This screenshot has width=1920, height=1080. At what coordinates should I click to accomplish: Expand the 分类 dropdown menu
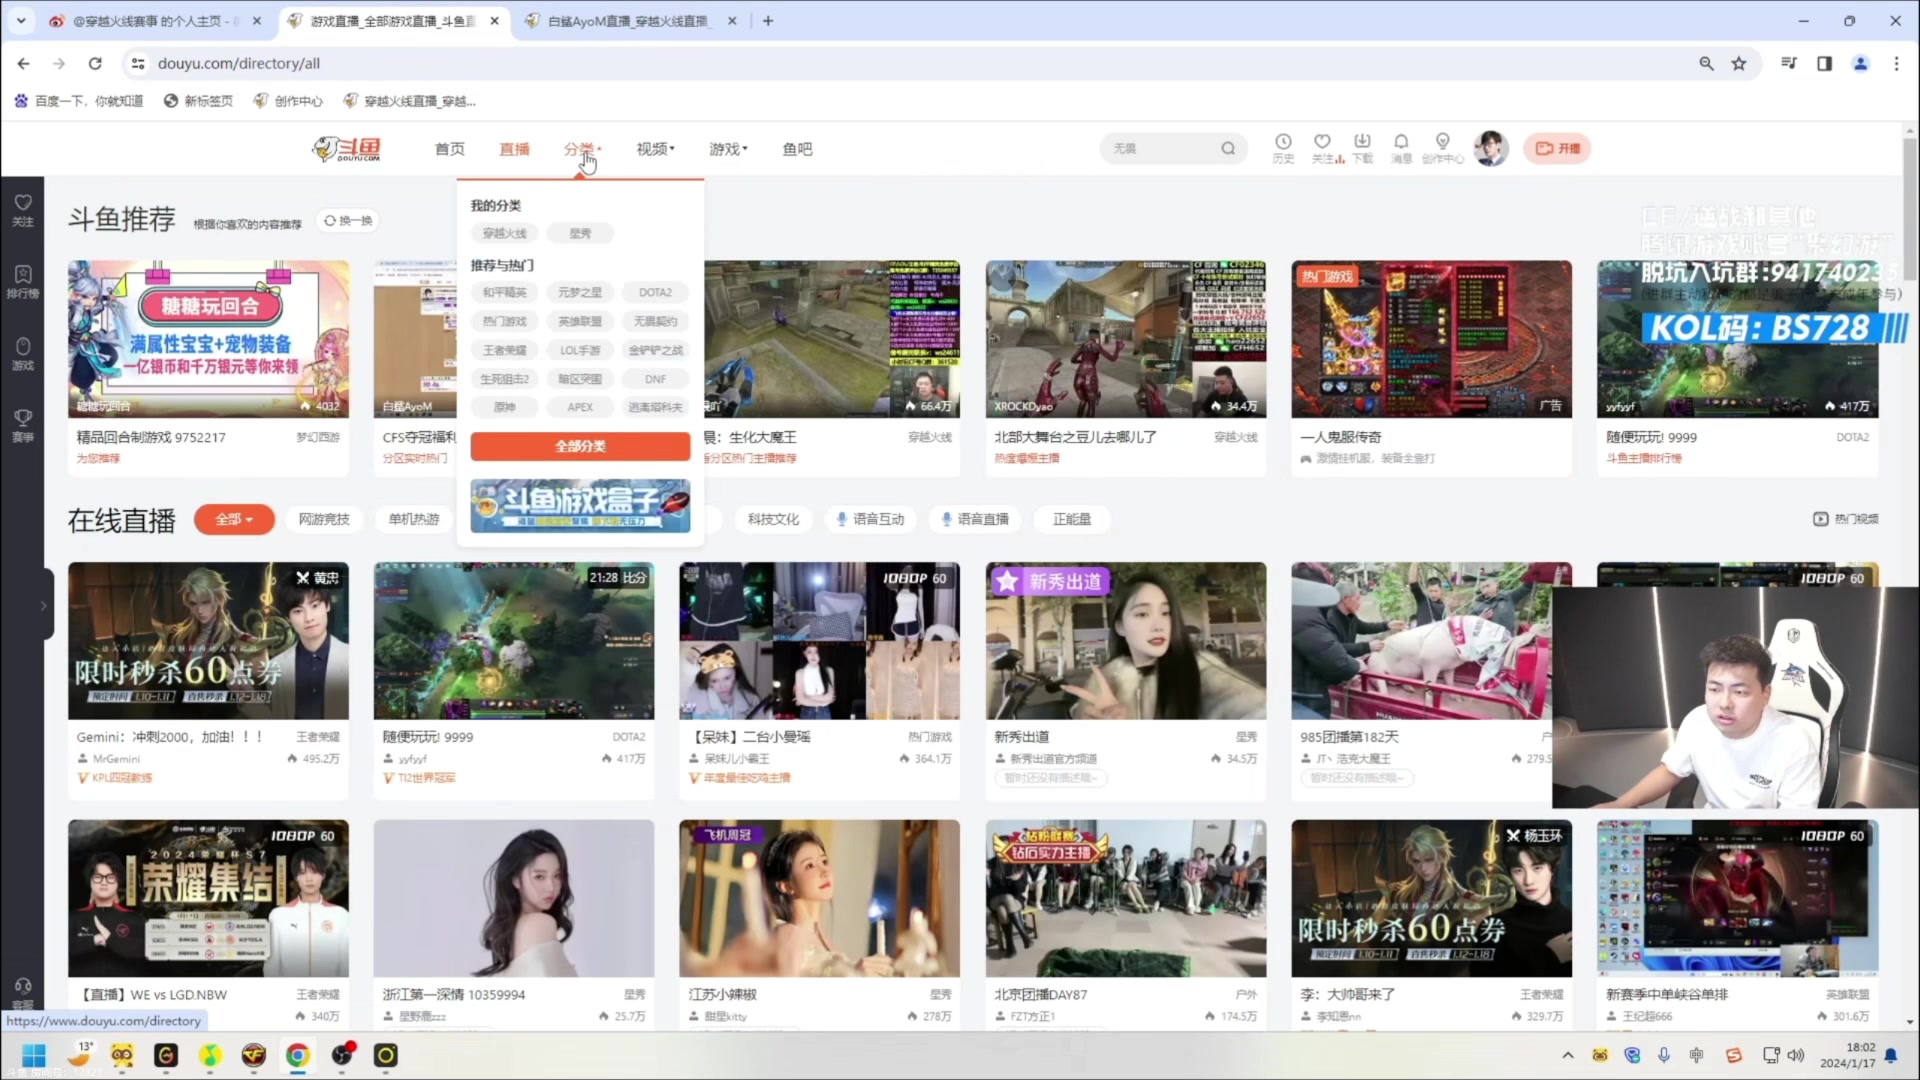click(582, 149)
